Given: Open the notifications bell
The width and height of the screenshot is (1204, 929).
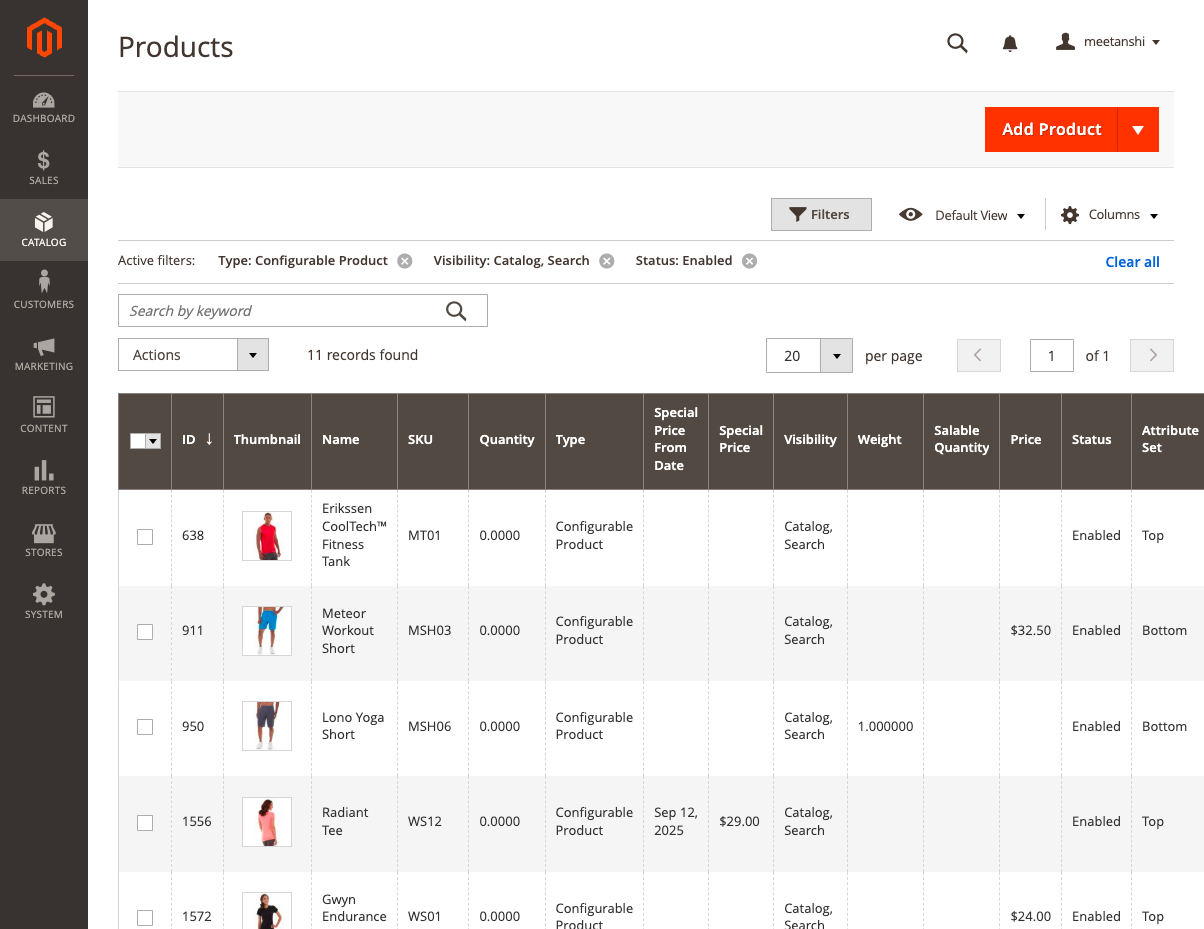Looking at the screenshot, I should pyautogui.click(x=1010, y=43).
